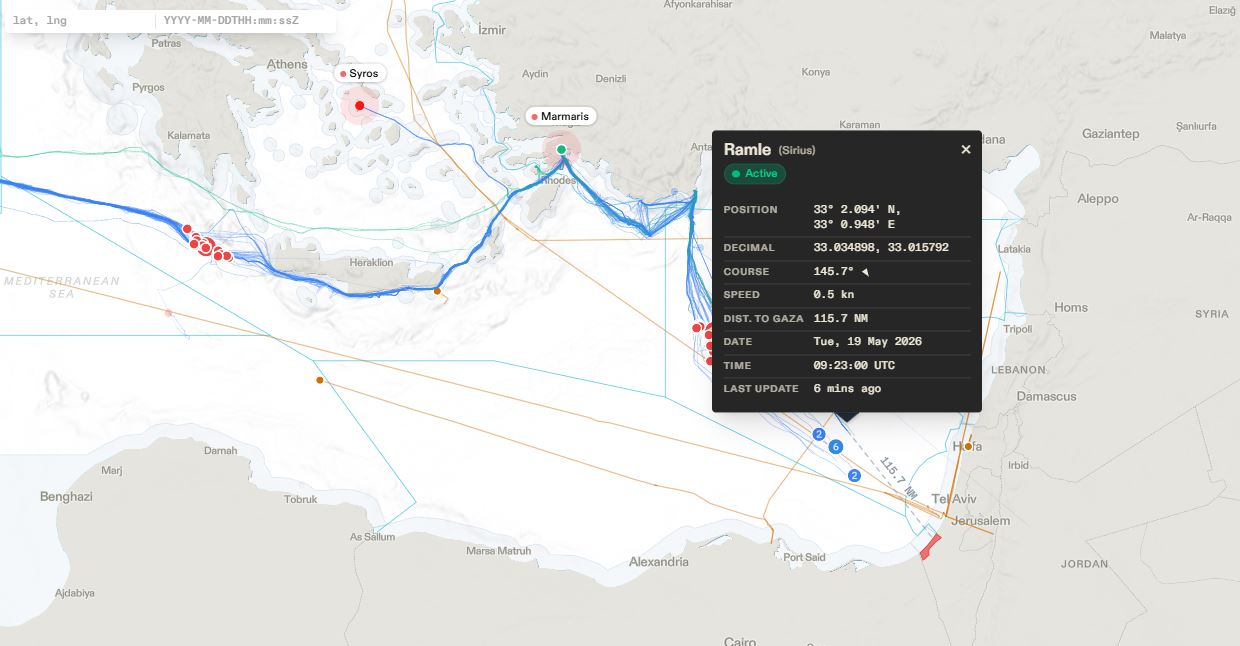Click the lat, lng coordinate search field
This screenshot has height=646, width=1240.
[x=80, y=20]
